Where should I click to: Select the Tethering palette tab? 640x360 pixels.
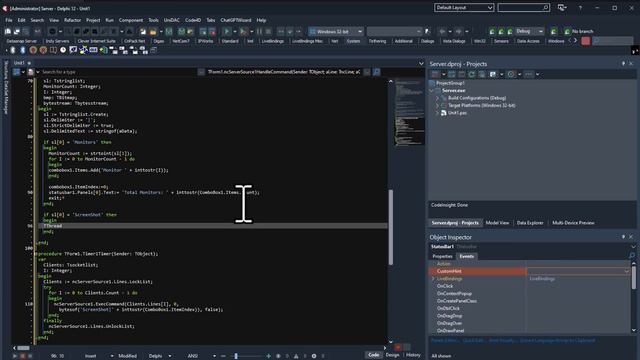(377, 41)
